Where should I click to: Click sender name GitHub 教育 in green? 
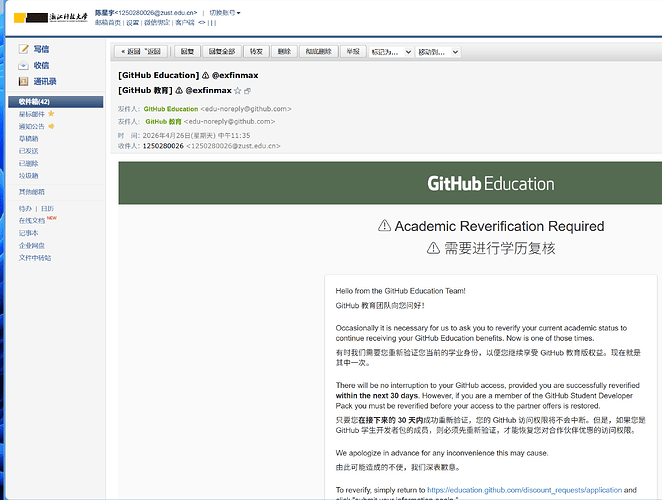click(x=163, y=122)
